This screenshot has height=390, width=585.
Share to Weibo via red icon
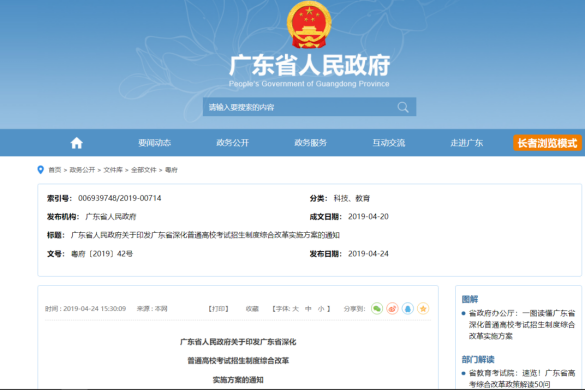[392, 309]
